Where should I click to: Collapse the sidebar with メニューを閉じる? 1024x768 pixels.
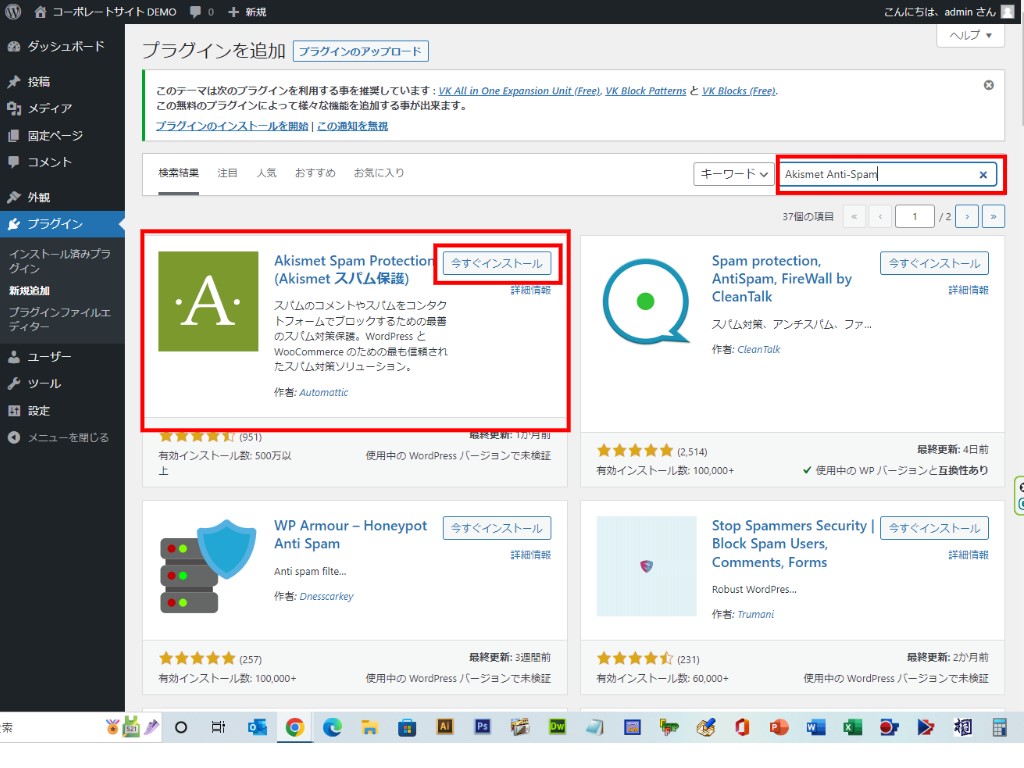[67, 437]
